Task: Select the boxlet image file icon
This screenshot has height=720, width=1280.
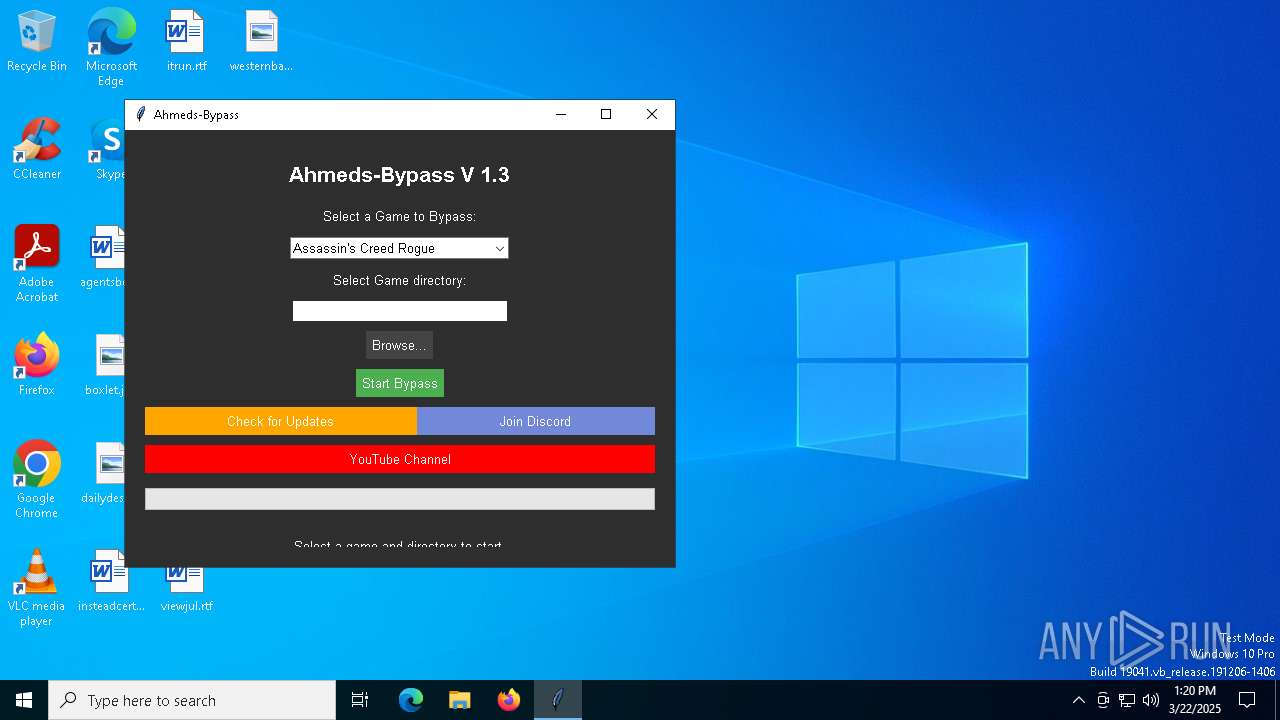Action: pyautogui.click(x=107, y=364)
